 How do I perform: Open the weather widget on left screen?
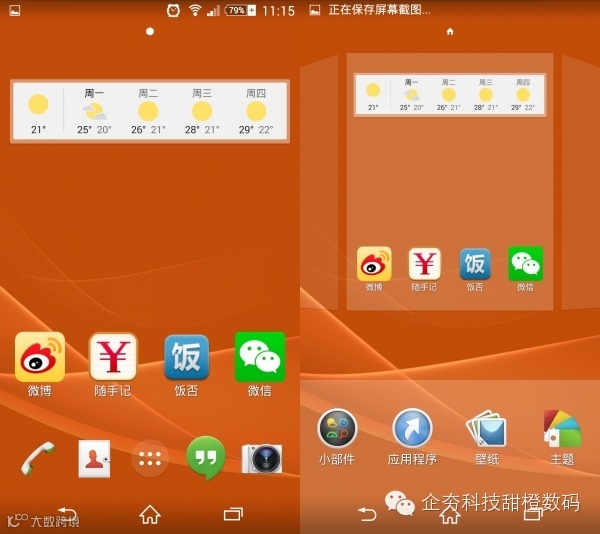150,111
